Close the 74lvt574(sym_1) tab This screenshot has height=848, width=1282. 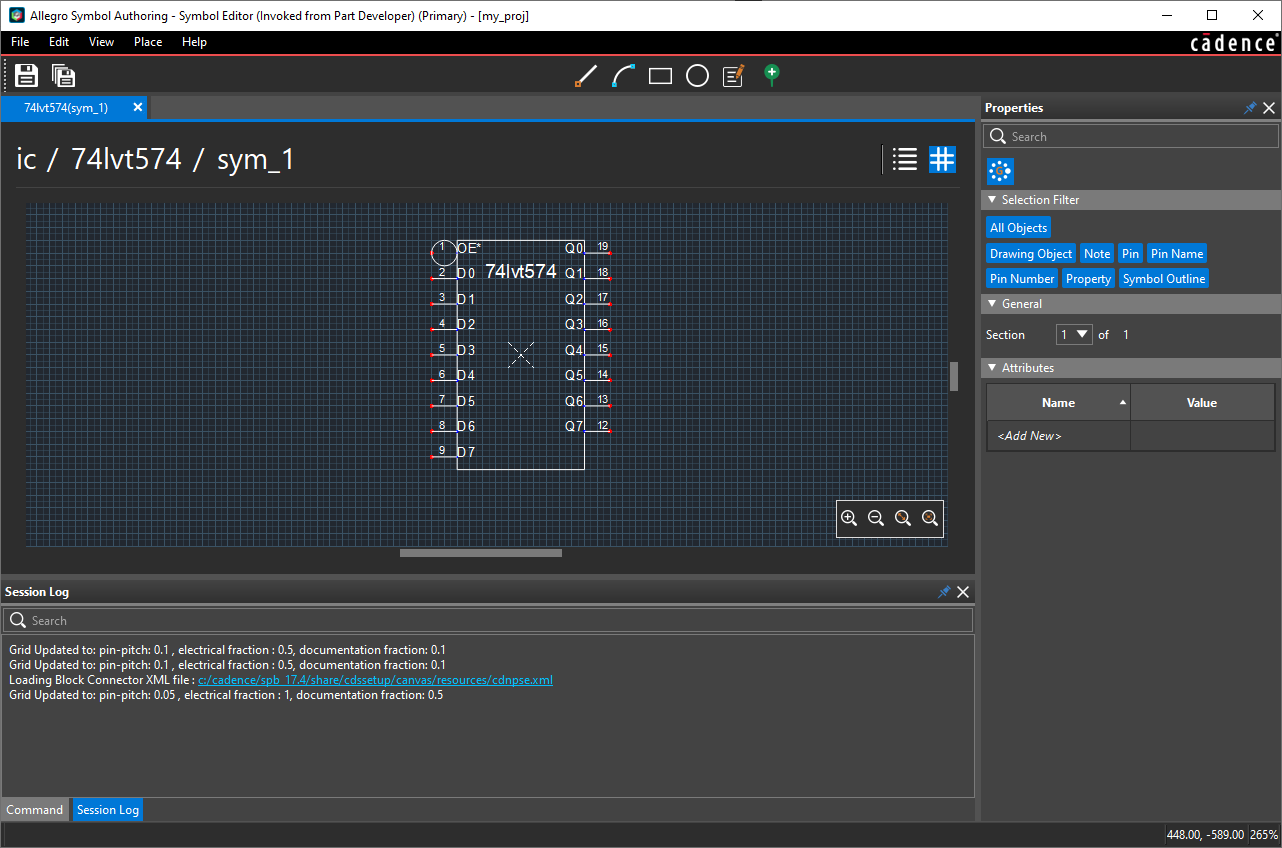click(138, 107)
